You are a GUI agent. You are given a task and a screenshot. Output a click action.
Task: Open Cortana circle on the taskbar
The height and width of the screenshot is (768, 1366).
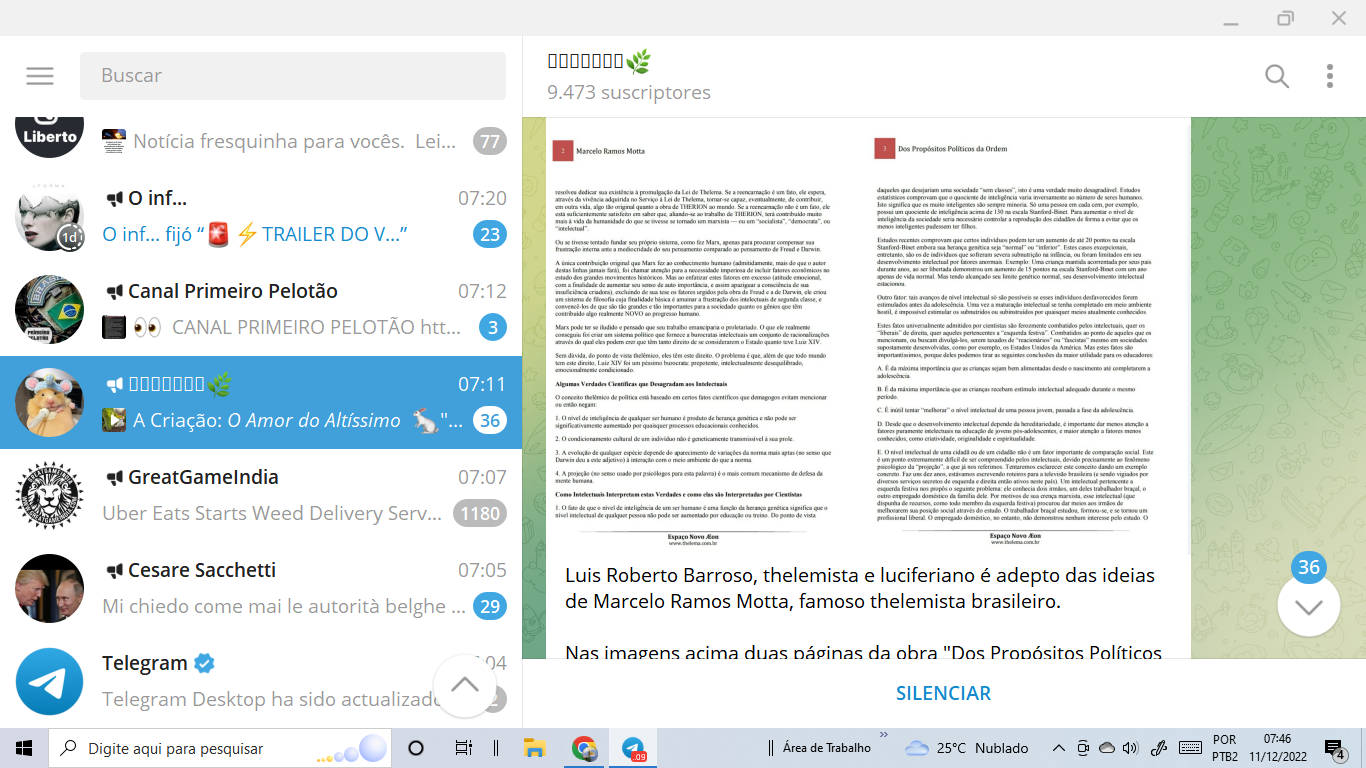click(x=417, y=748)
